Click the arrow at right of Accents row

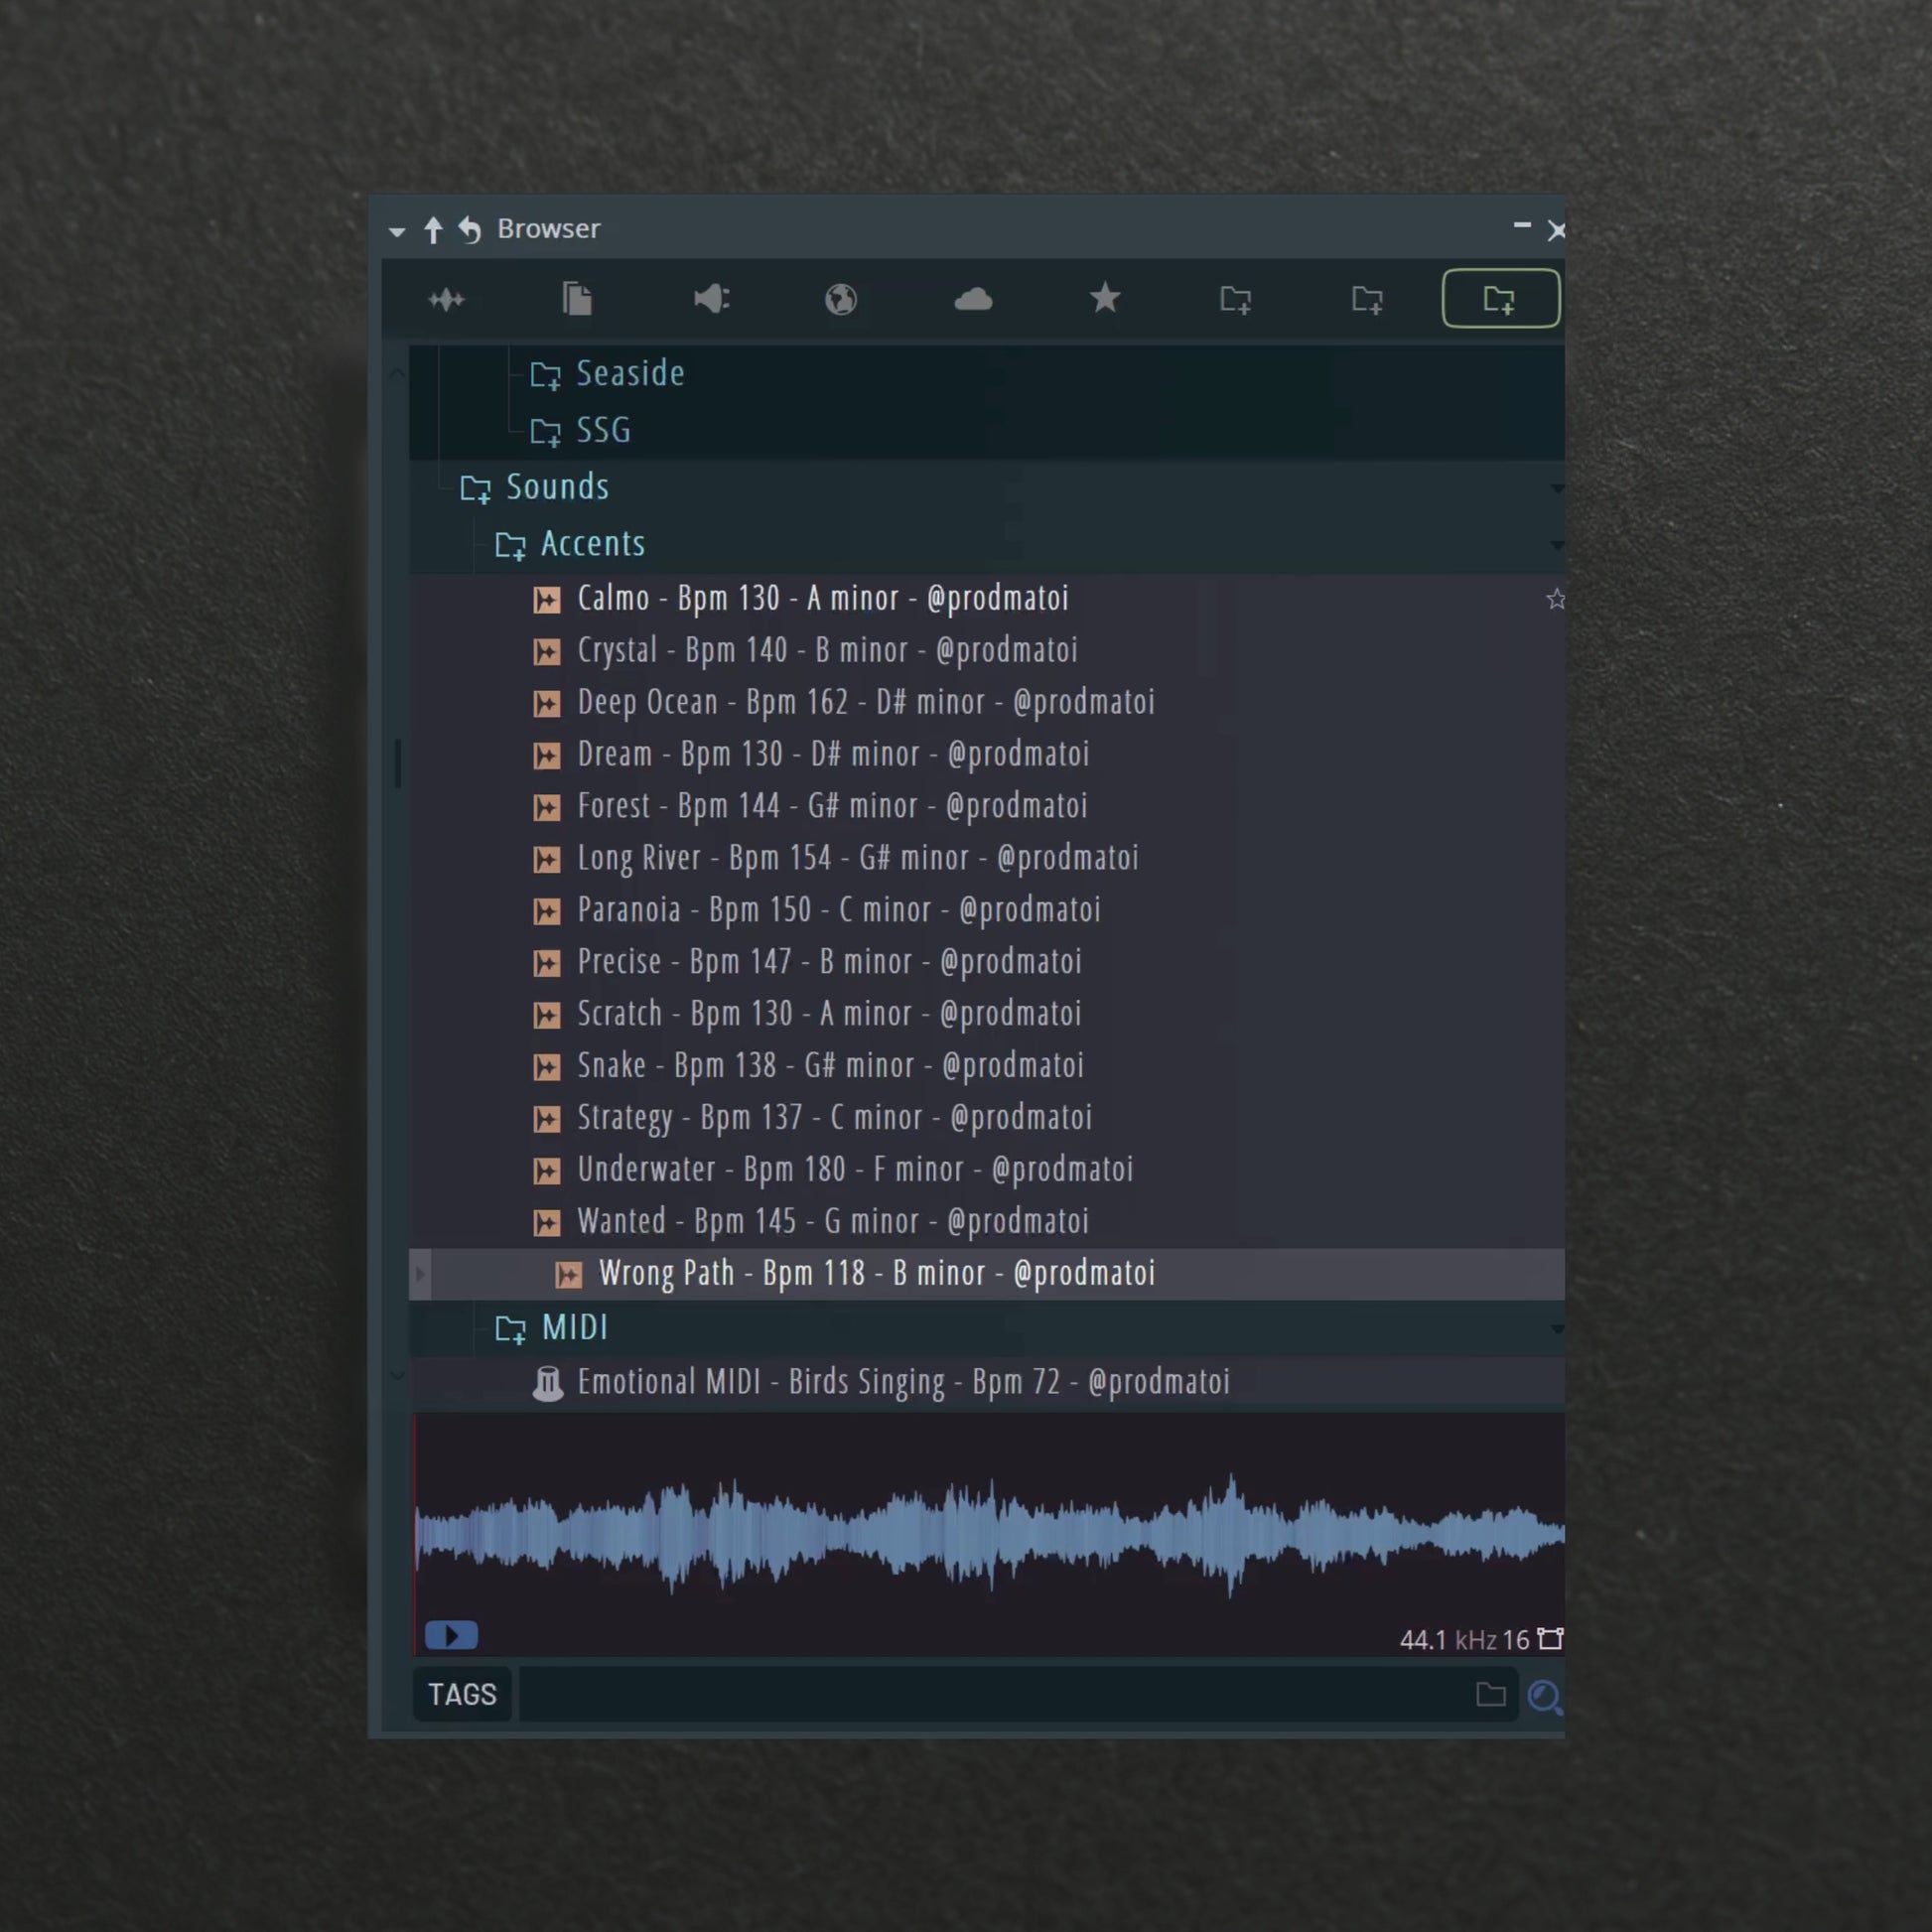[x=1556, y=545]
